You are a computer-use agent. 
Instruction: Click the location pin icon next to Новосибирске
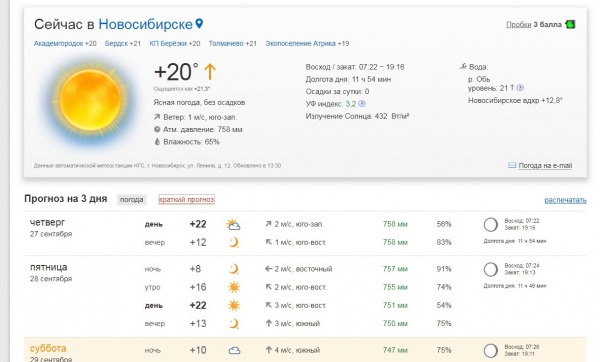(199, 24)
